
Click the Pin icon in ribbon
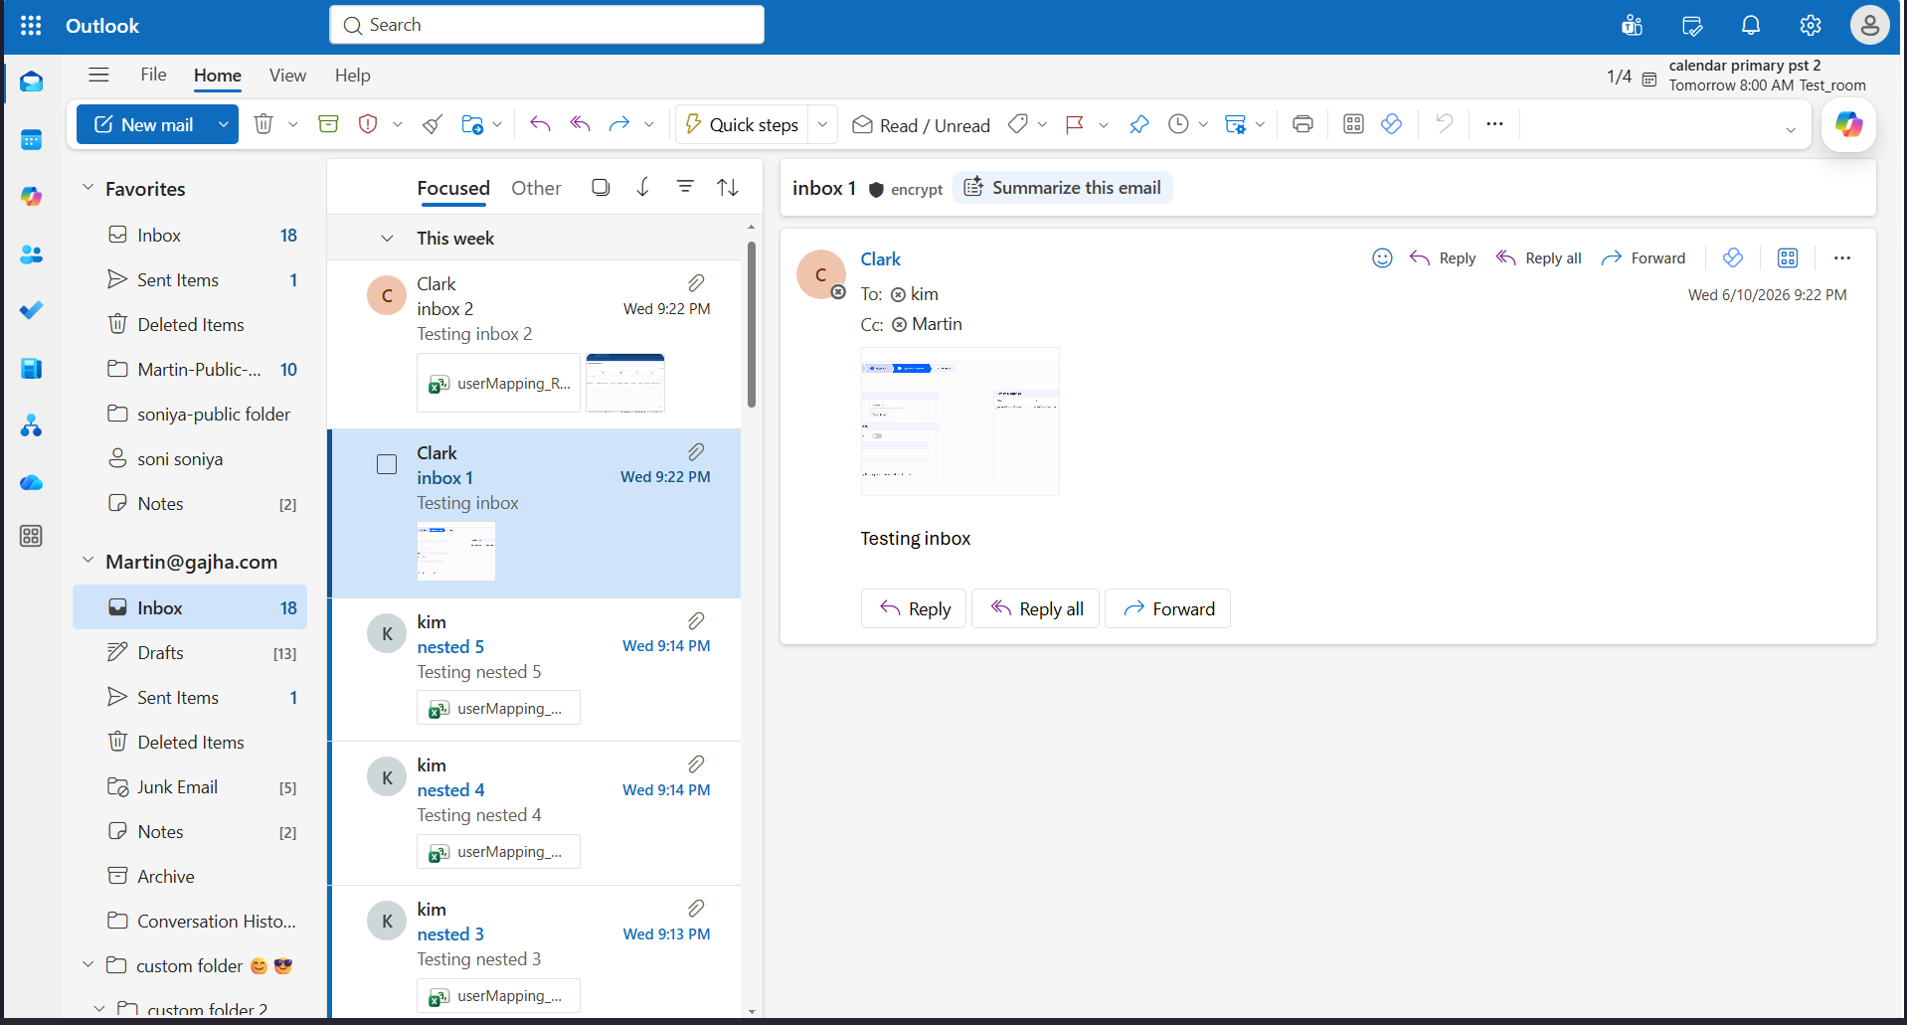click(1139, 124)
